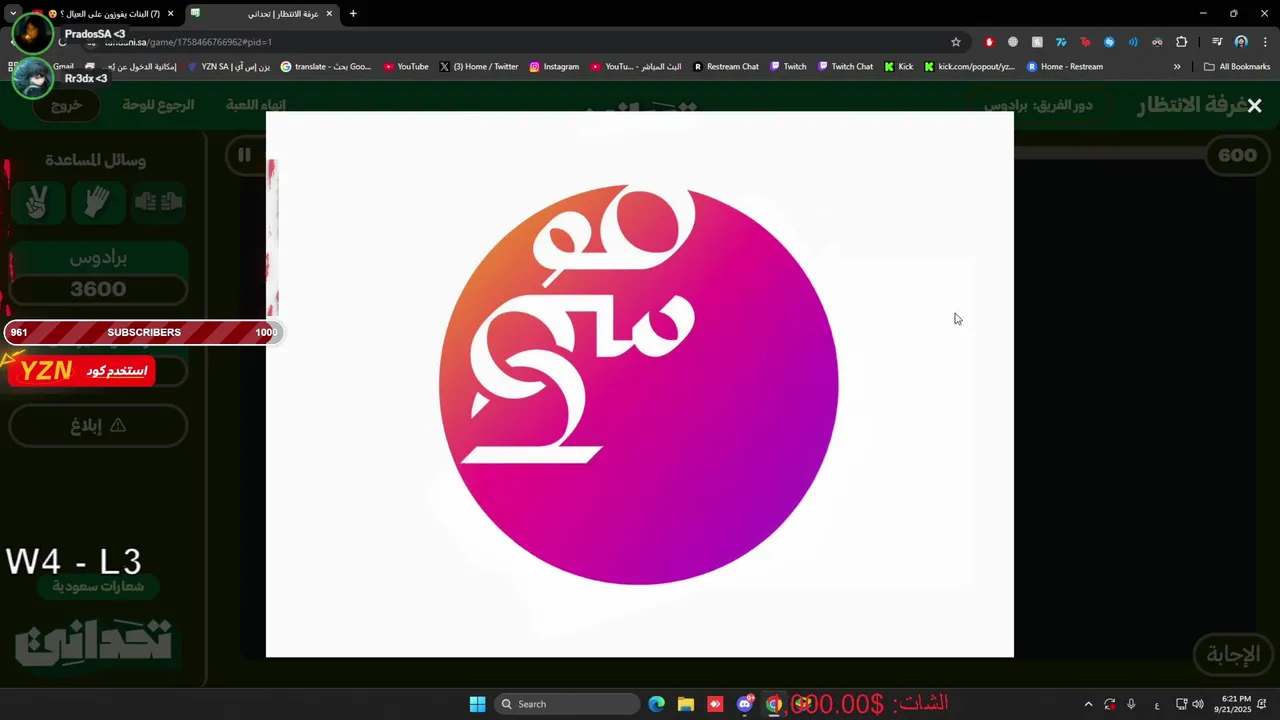Image resolution: width=1280 pixels, height=720 pixels.
Task: Open the البث المباشر YouTube bookmark
Action: [636, 67]
